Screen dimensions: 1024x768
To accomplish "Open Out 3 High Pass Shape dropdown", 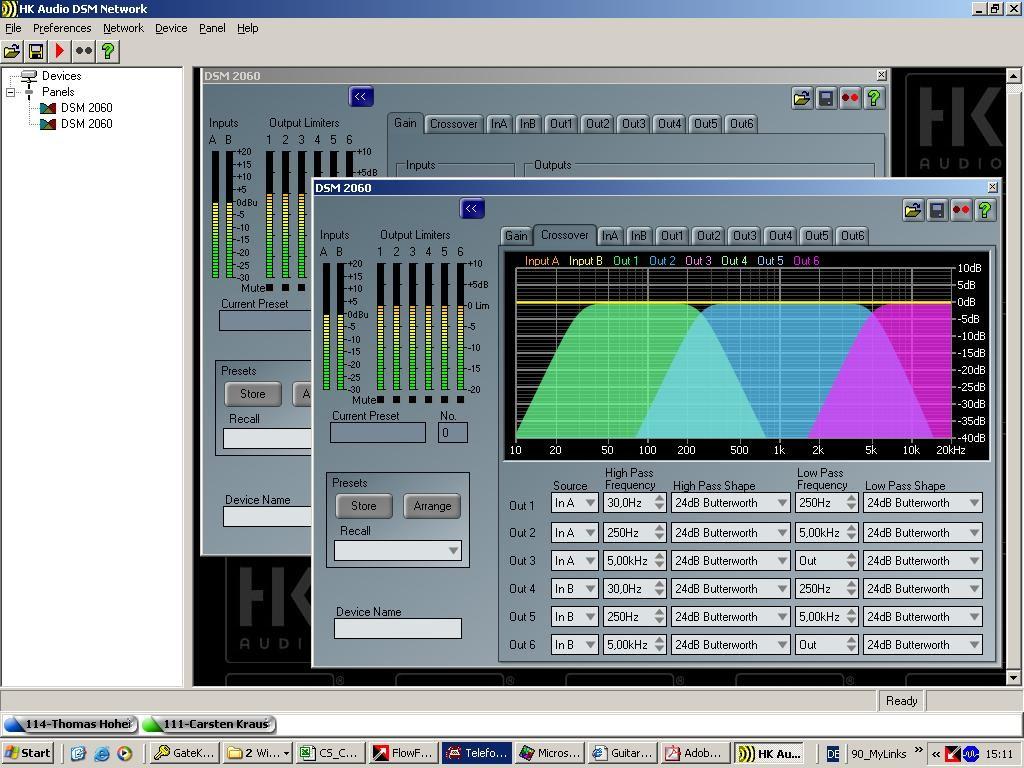I will coord(781,561).
